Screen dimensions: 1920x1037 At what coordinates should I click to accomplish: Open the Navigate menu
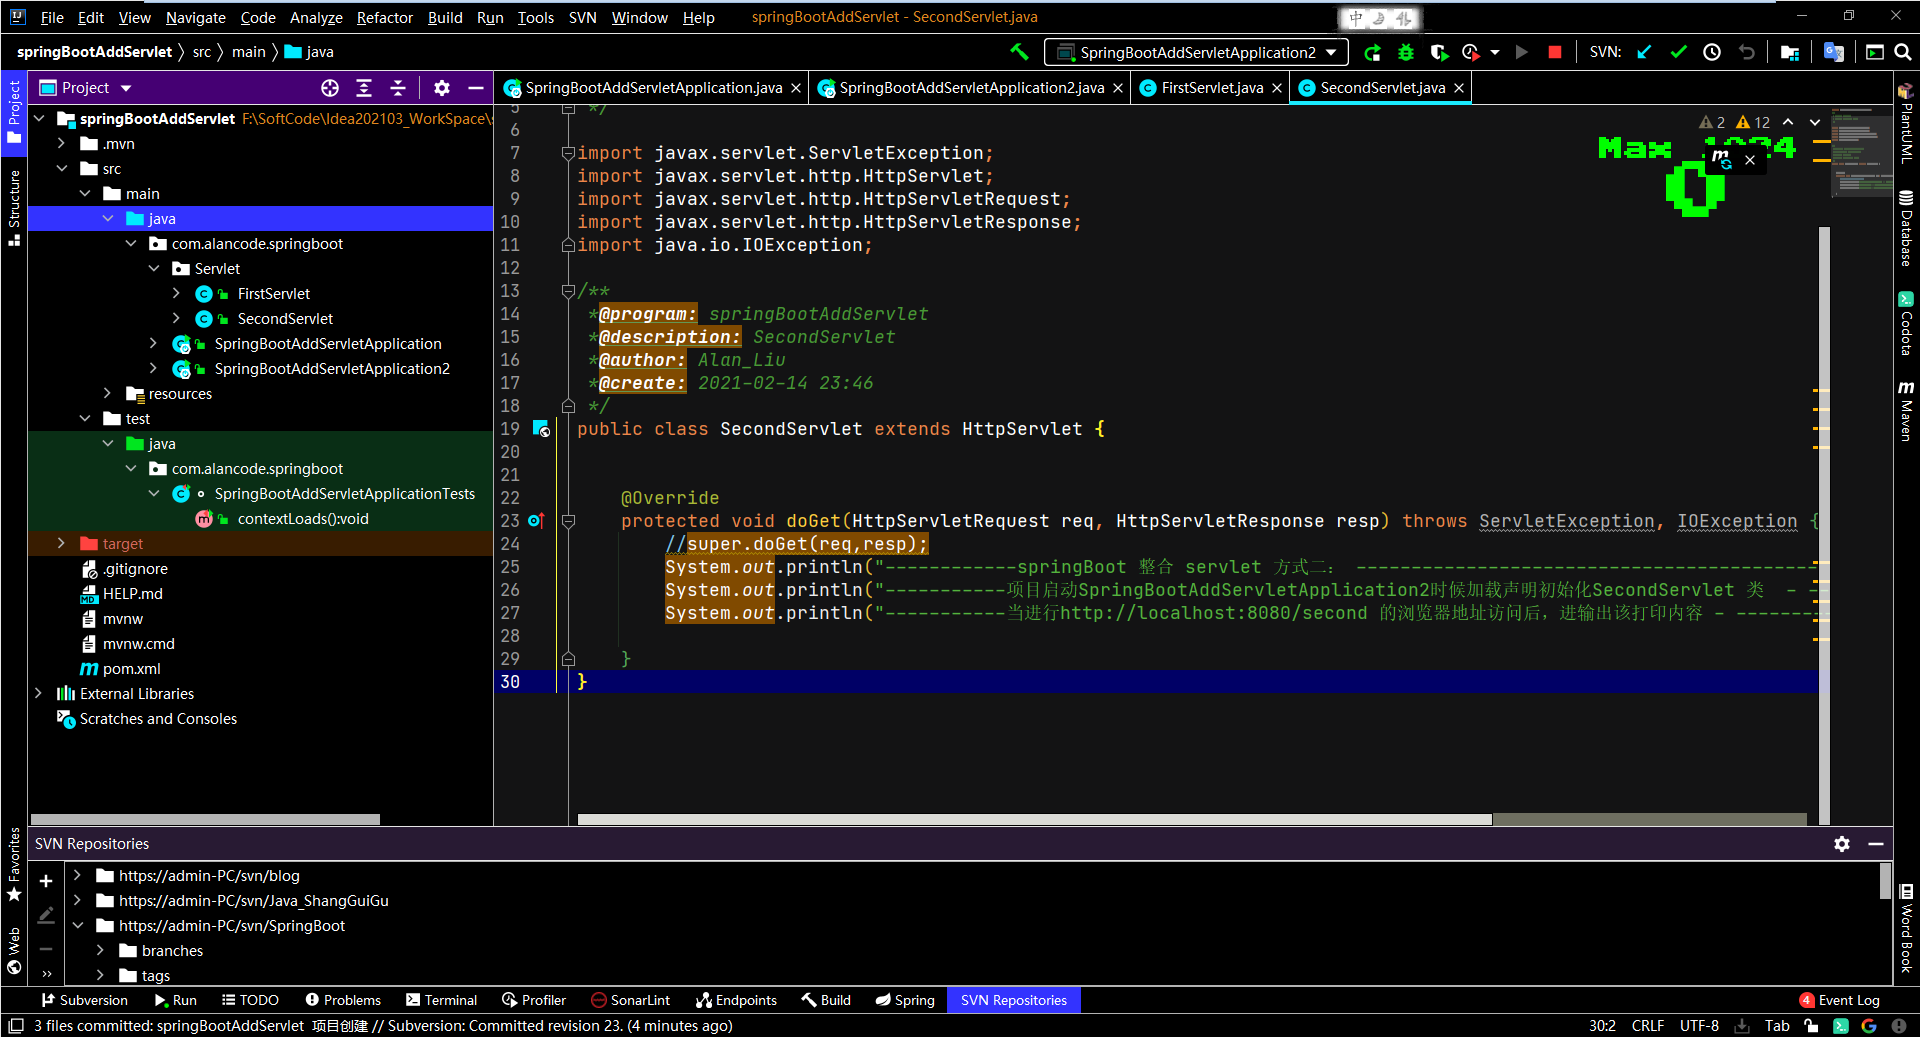pyautogui.click(x=195, y=17)
